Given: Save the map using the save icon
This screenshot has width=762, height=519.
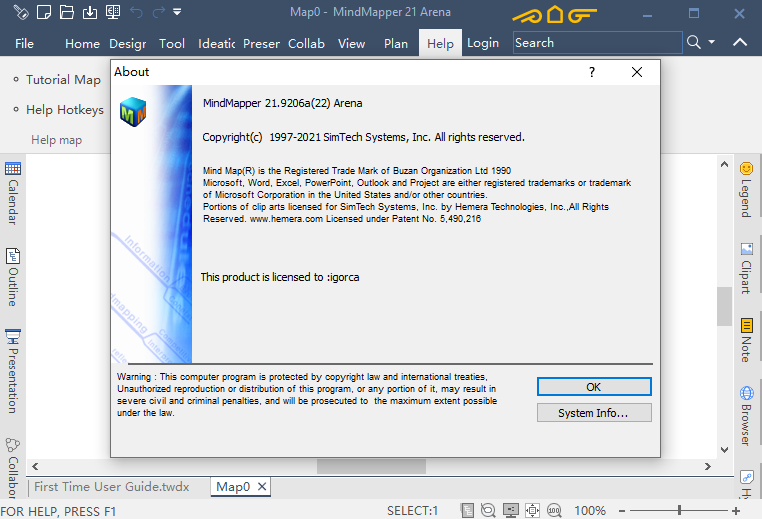Looking at the screenshot, I should (90, 12).
